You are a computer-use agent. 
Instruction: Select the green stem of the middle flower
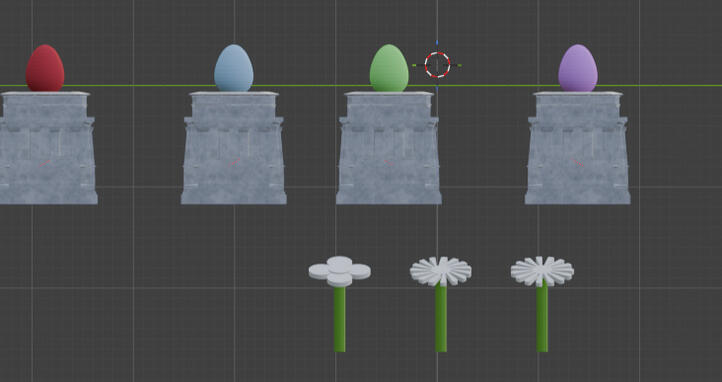[441, 318]
